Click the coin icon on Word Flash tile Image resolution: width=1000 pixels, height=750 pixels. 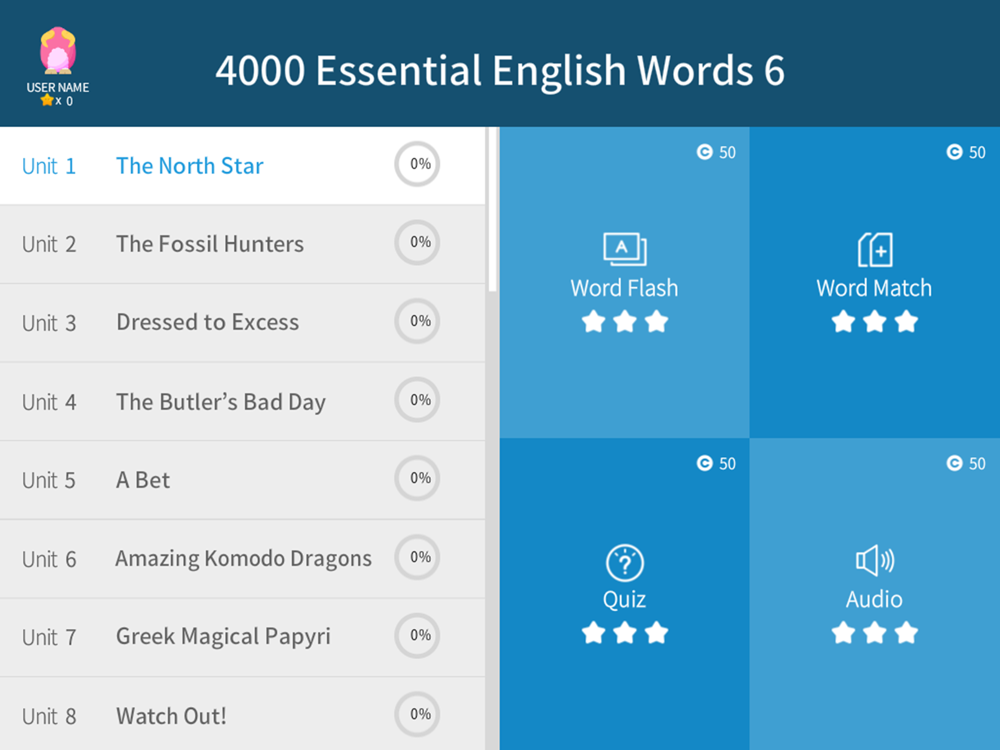[704, 152]
